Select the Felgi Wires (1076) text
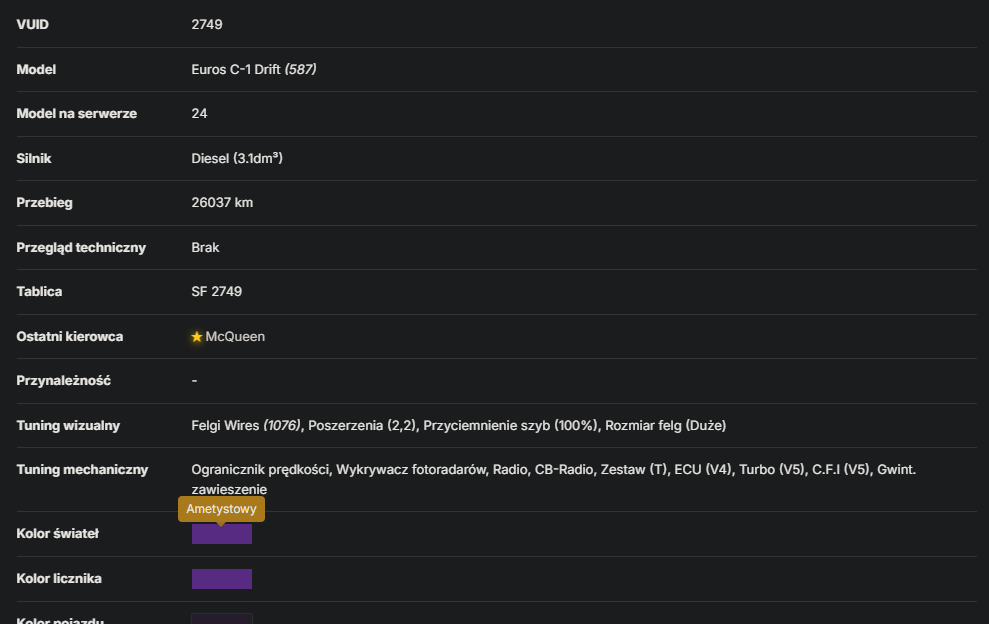The image size is (989, 624). tap(246, 425)
